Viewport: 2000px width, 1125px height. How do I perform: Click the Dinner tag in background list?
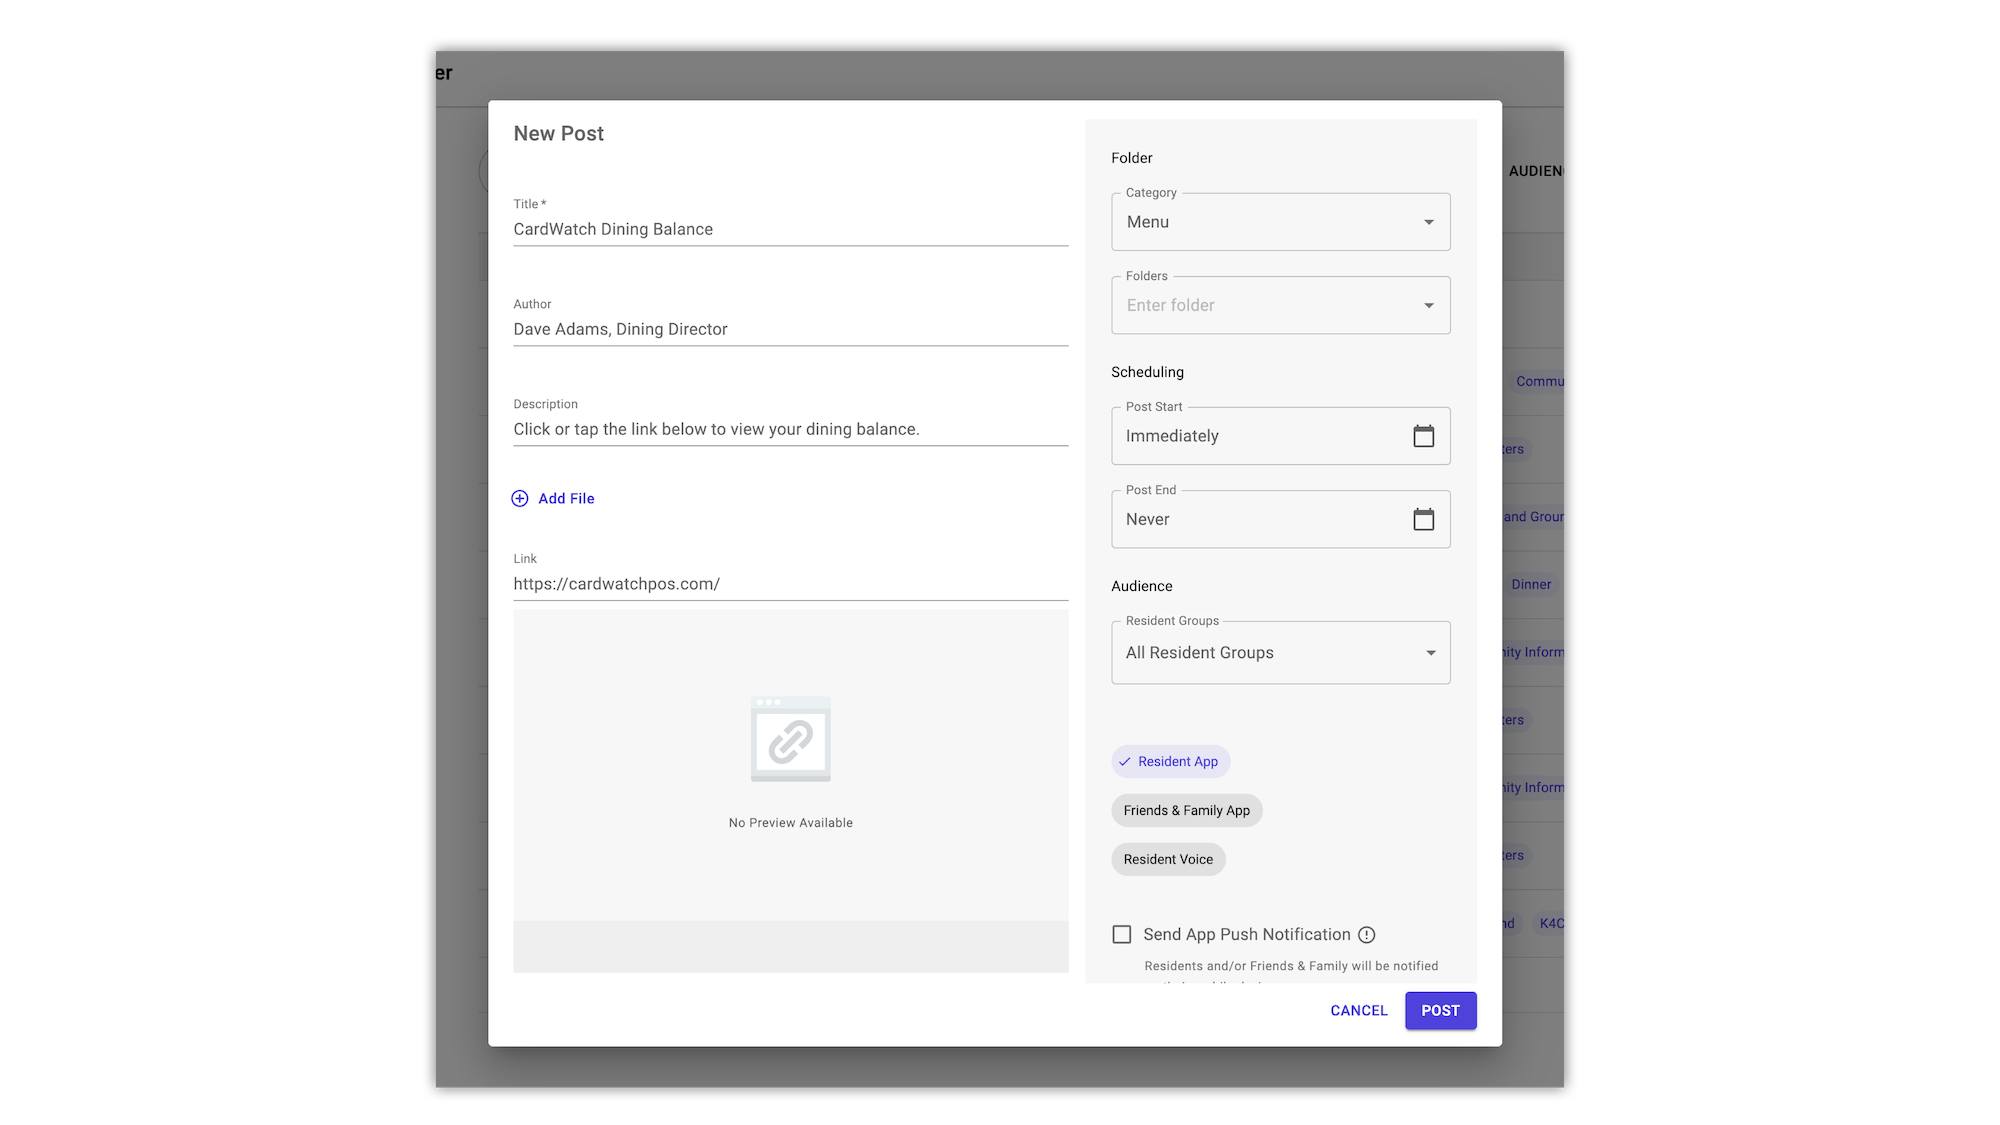(1531, 584)
